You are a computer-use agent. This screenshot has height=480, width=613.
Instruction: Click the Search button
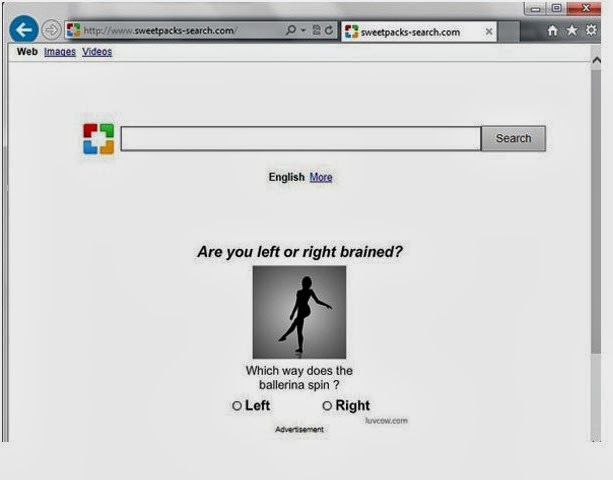point(513,138)
